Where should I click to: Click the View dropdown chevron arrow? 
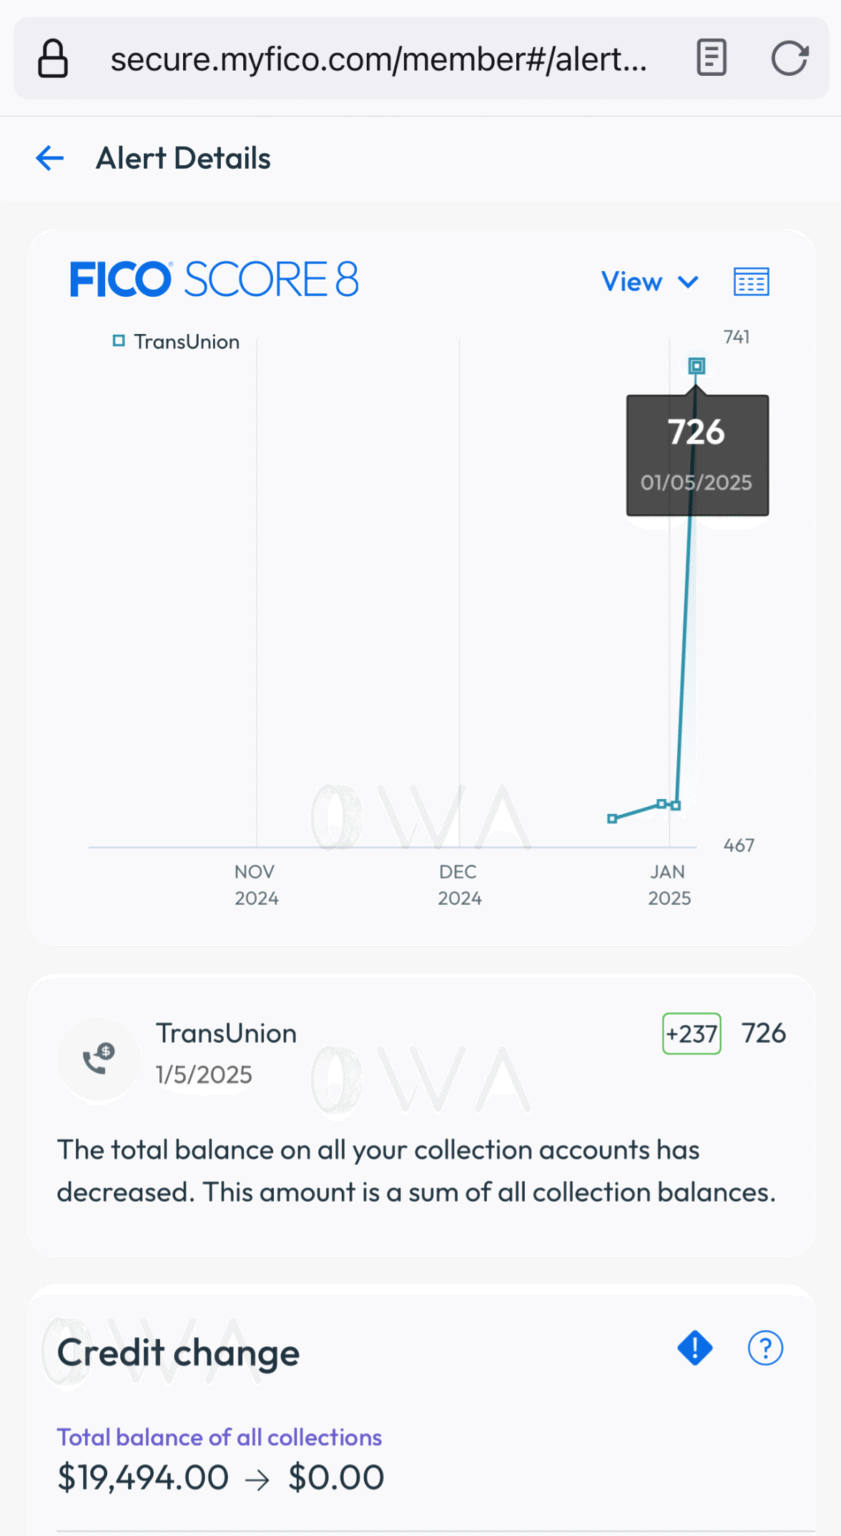coord(688,282)
